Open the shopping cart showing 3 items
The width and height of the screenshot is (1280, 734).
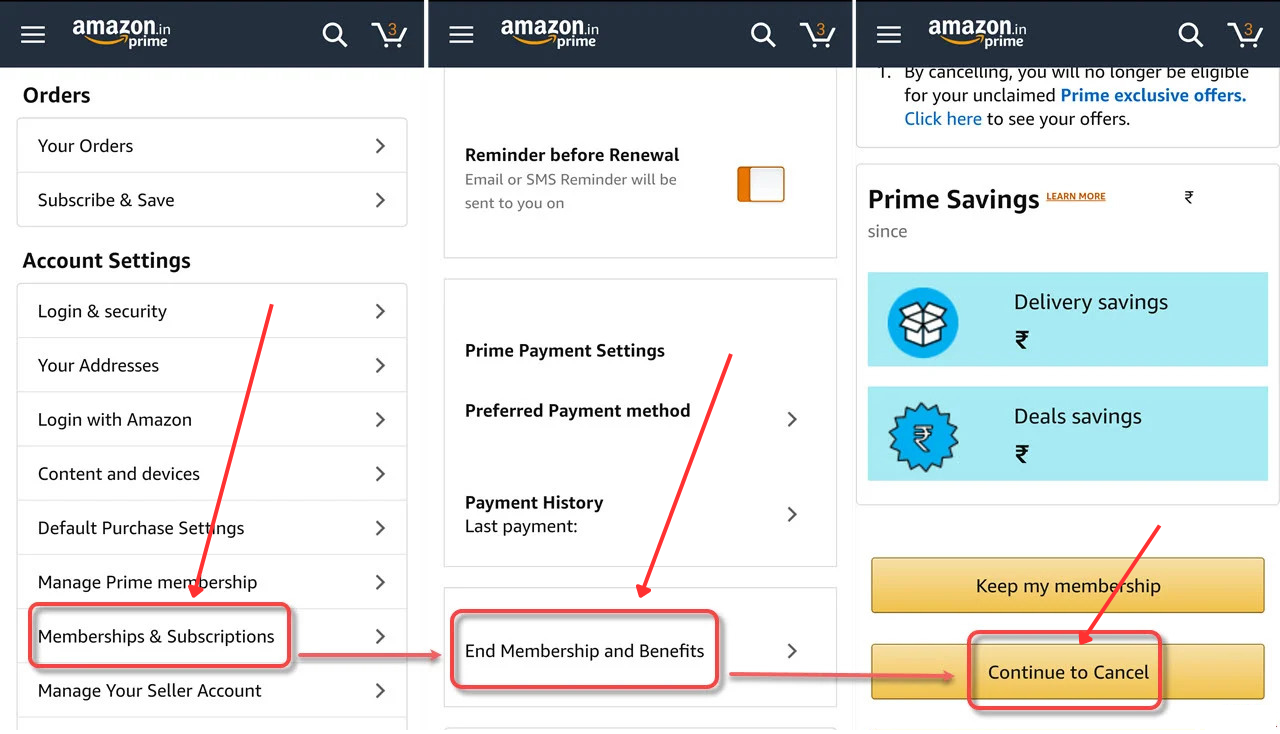point(389,34)
